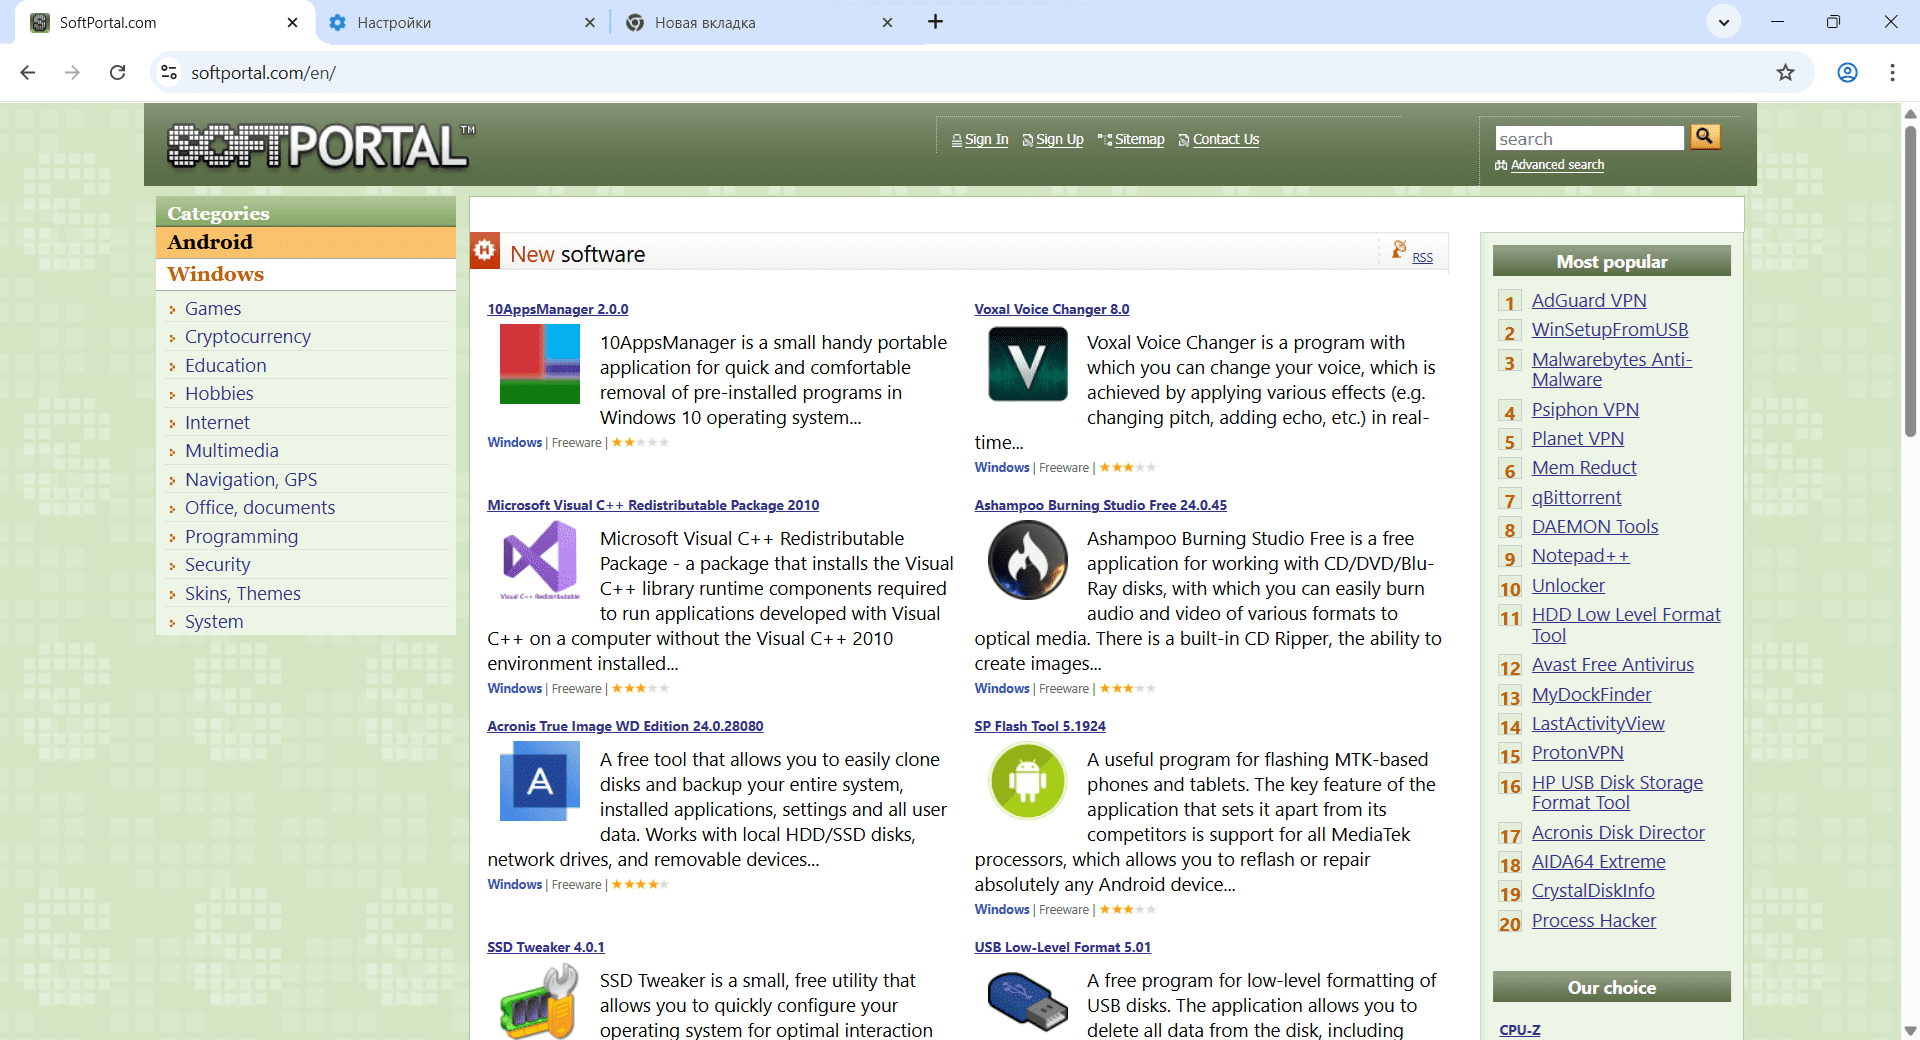1920x1040 pixels.
Task: Click the Ashampoo Burning Studio flame icon
Action: [1028, 560]
